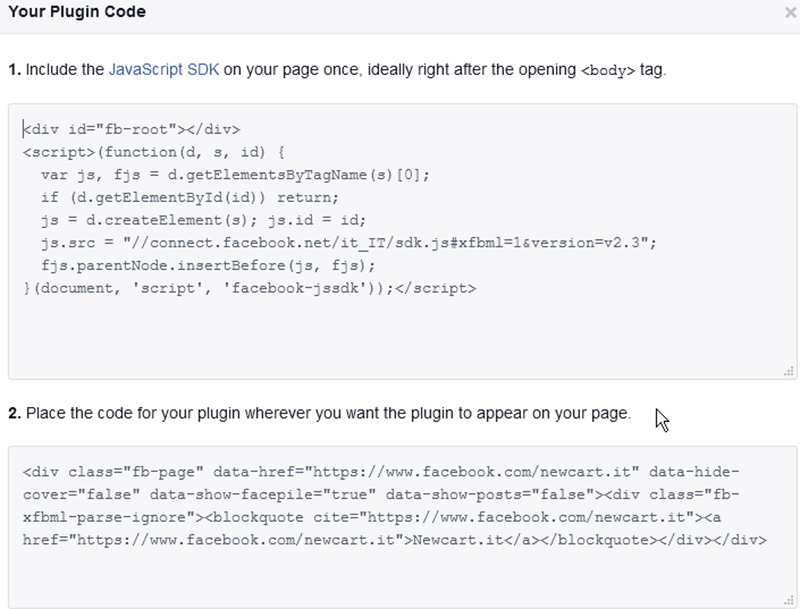Click the line beginning with href="https://www.facebook.com/newcart.it"
Screen dimensions: 800x609
394,540
